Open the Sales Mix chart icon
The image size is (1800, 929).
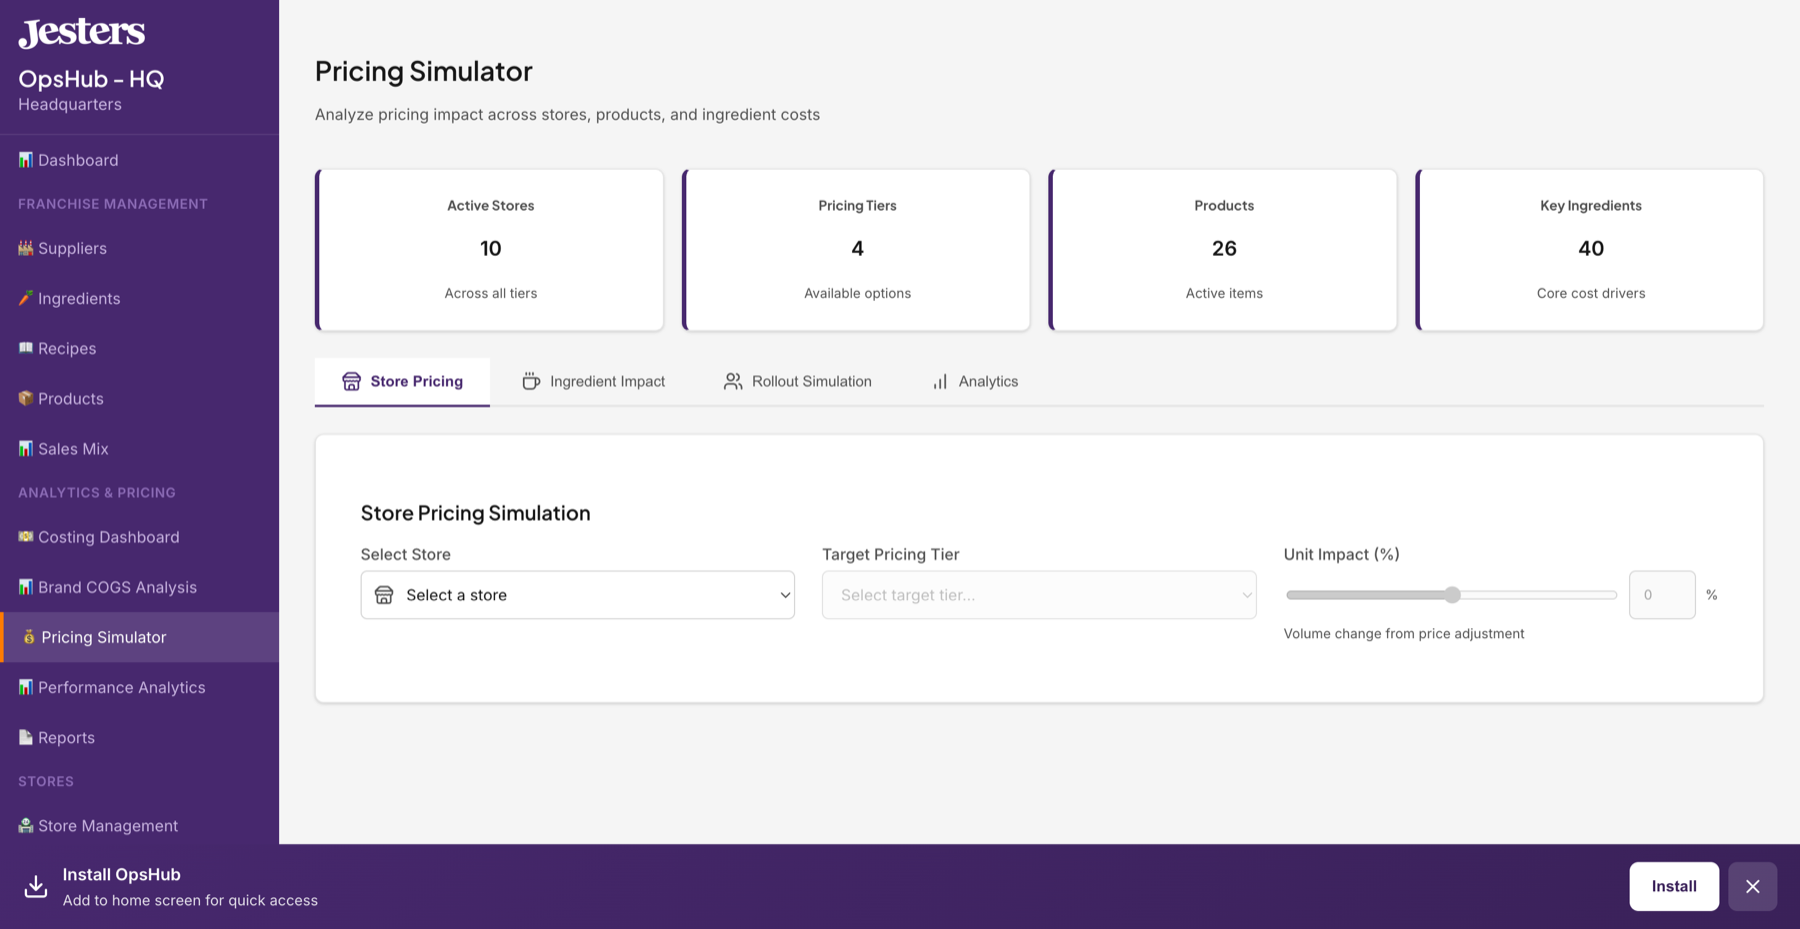tap(26, 448)
